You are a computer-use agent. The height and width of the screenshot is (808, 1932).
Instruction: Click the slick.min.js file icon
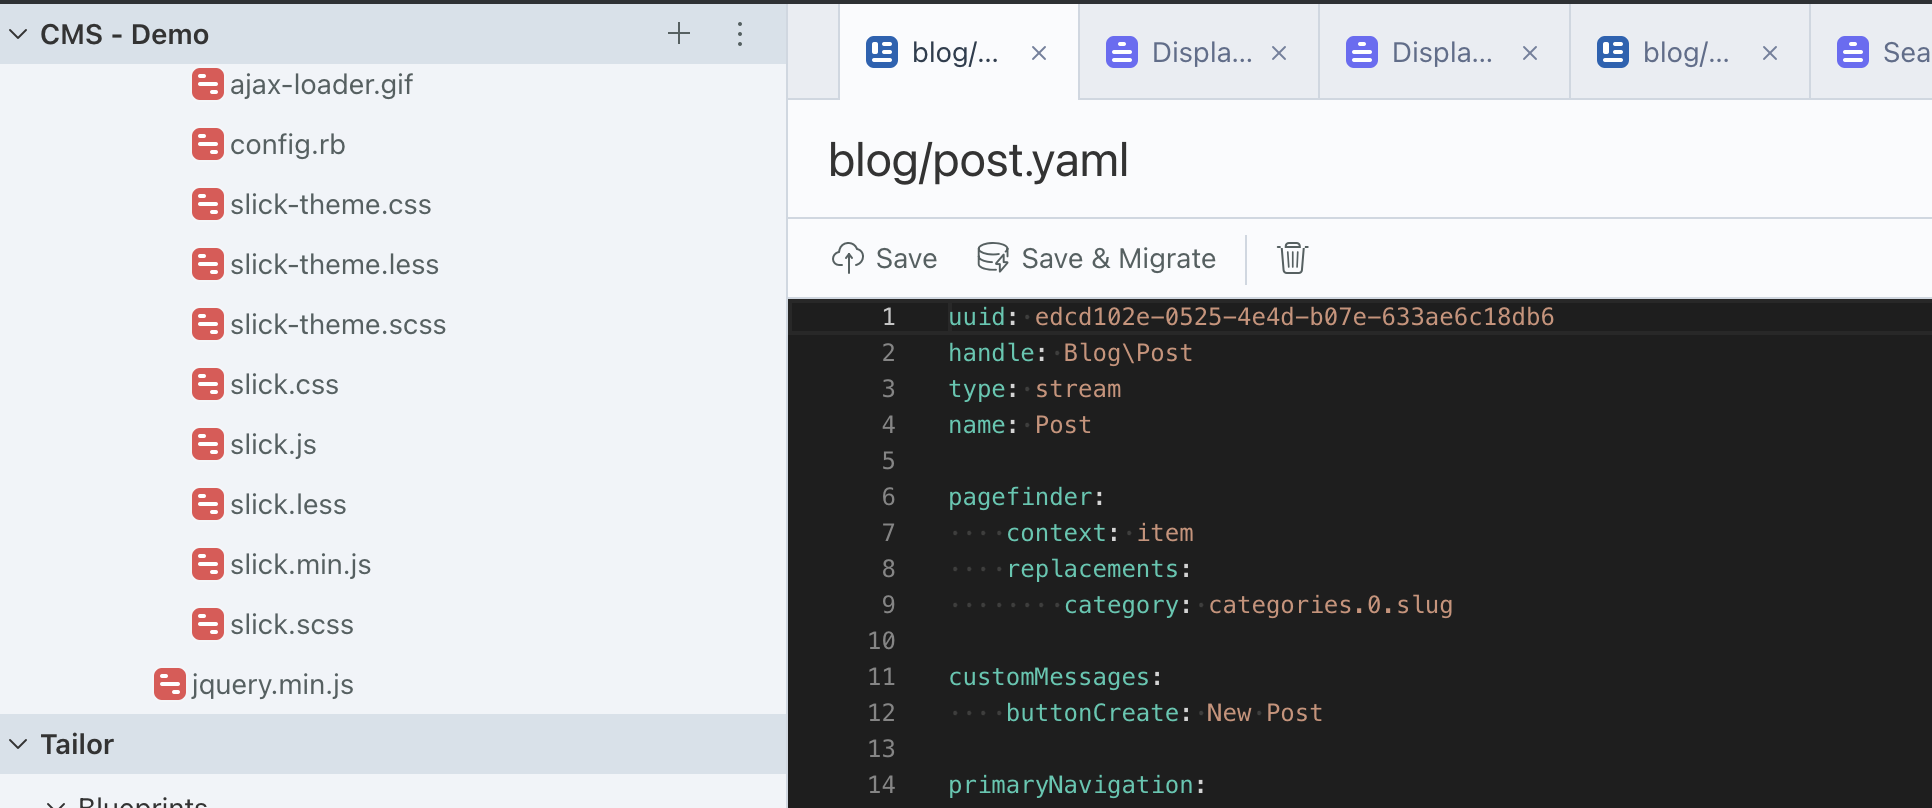tap(207, 564)
